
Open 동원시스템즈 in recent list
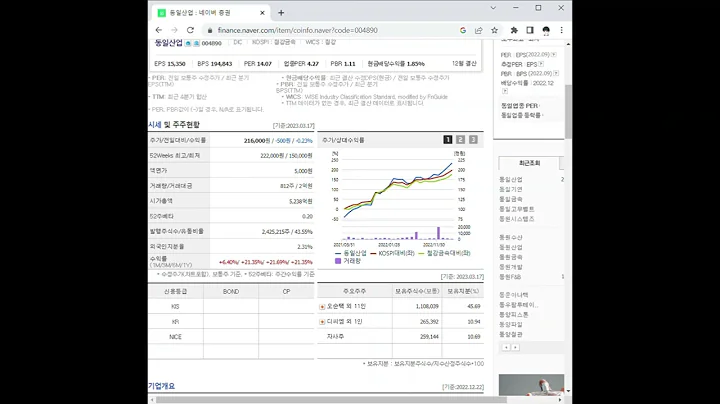click(x=517, y=219)
